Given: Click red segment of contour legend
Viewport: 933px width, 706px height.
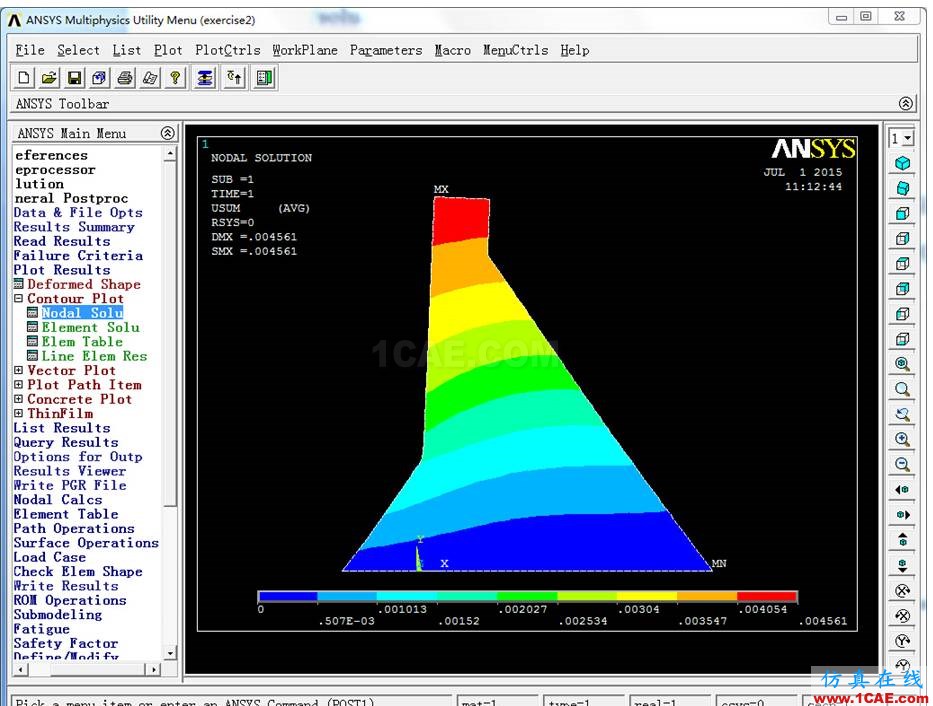Looking at the screenshot, I should (x=767, y=596).
